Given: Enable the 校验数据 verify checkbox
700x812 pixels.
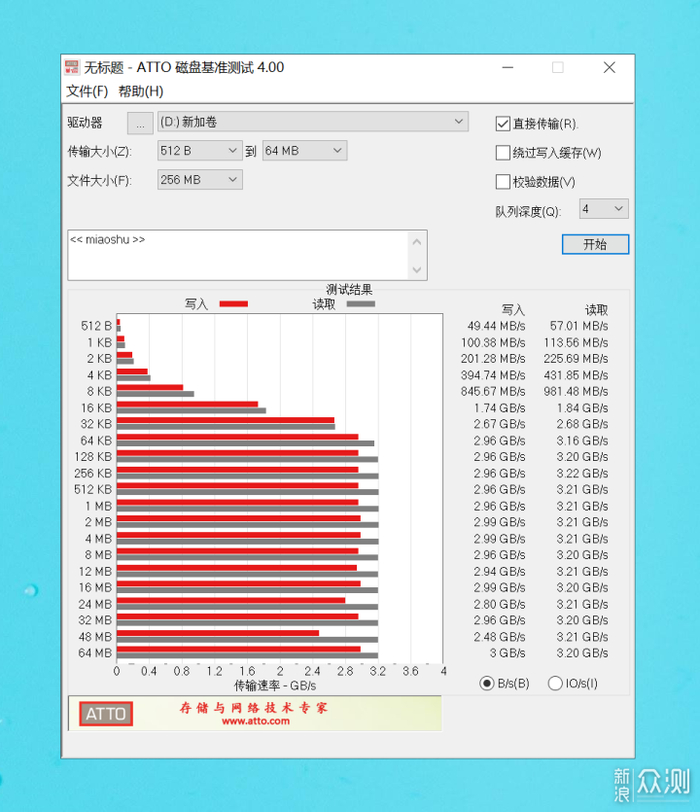Looking at the screenshot, I should (502, 182).
